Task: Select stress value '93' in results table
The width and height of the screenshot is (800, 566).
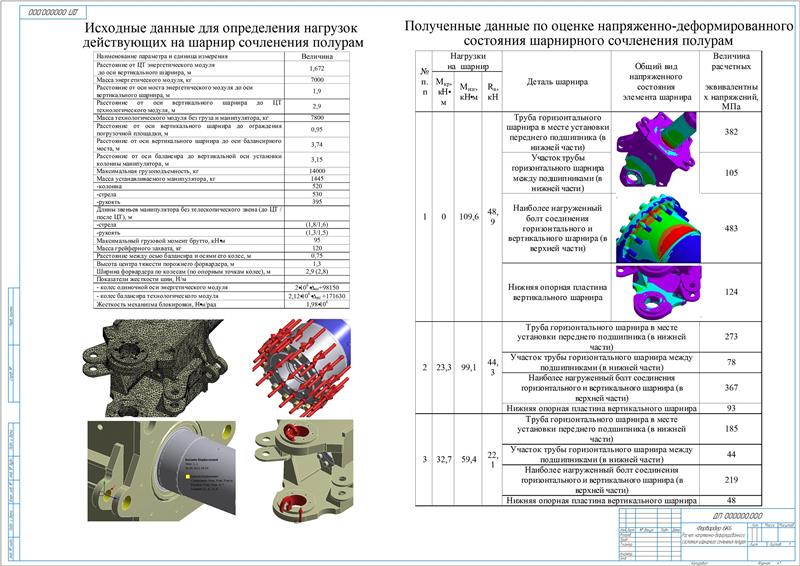Action: [731, 408]
